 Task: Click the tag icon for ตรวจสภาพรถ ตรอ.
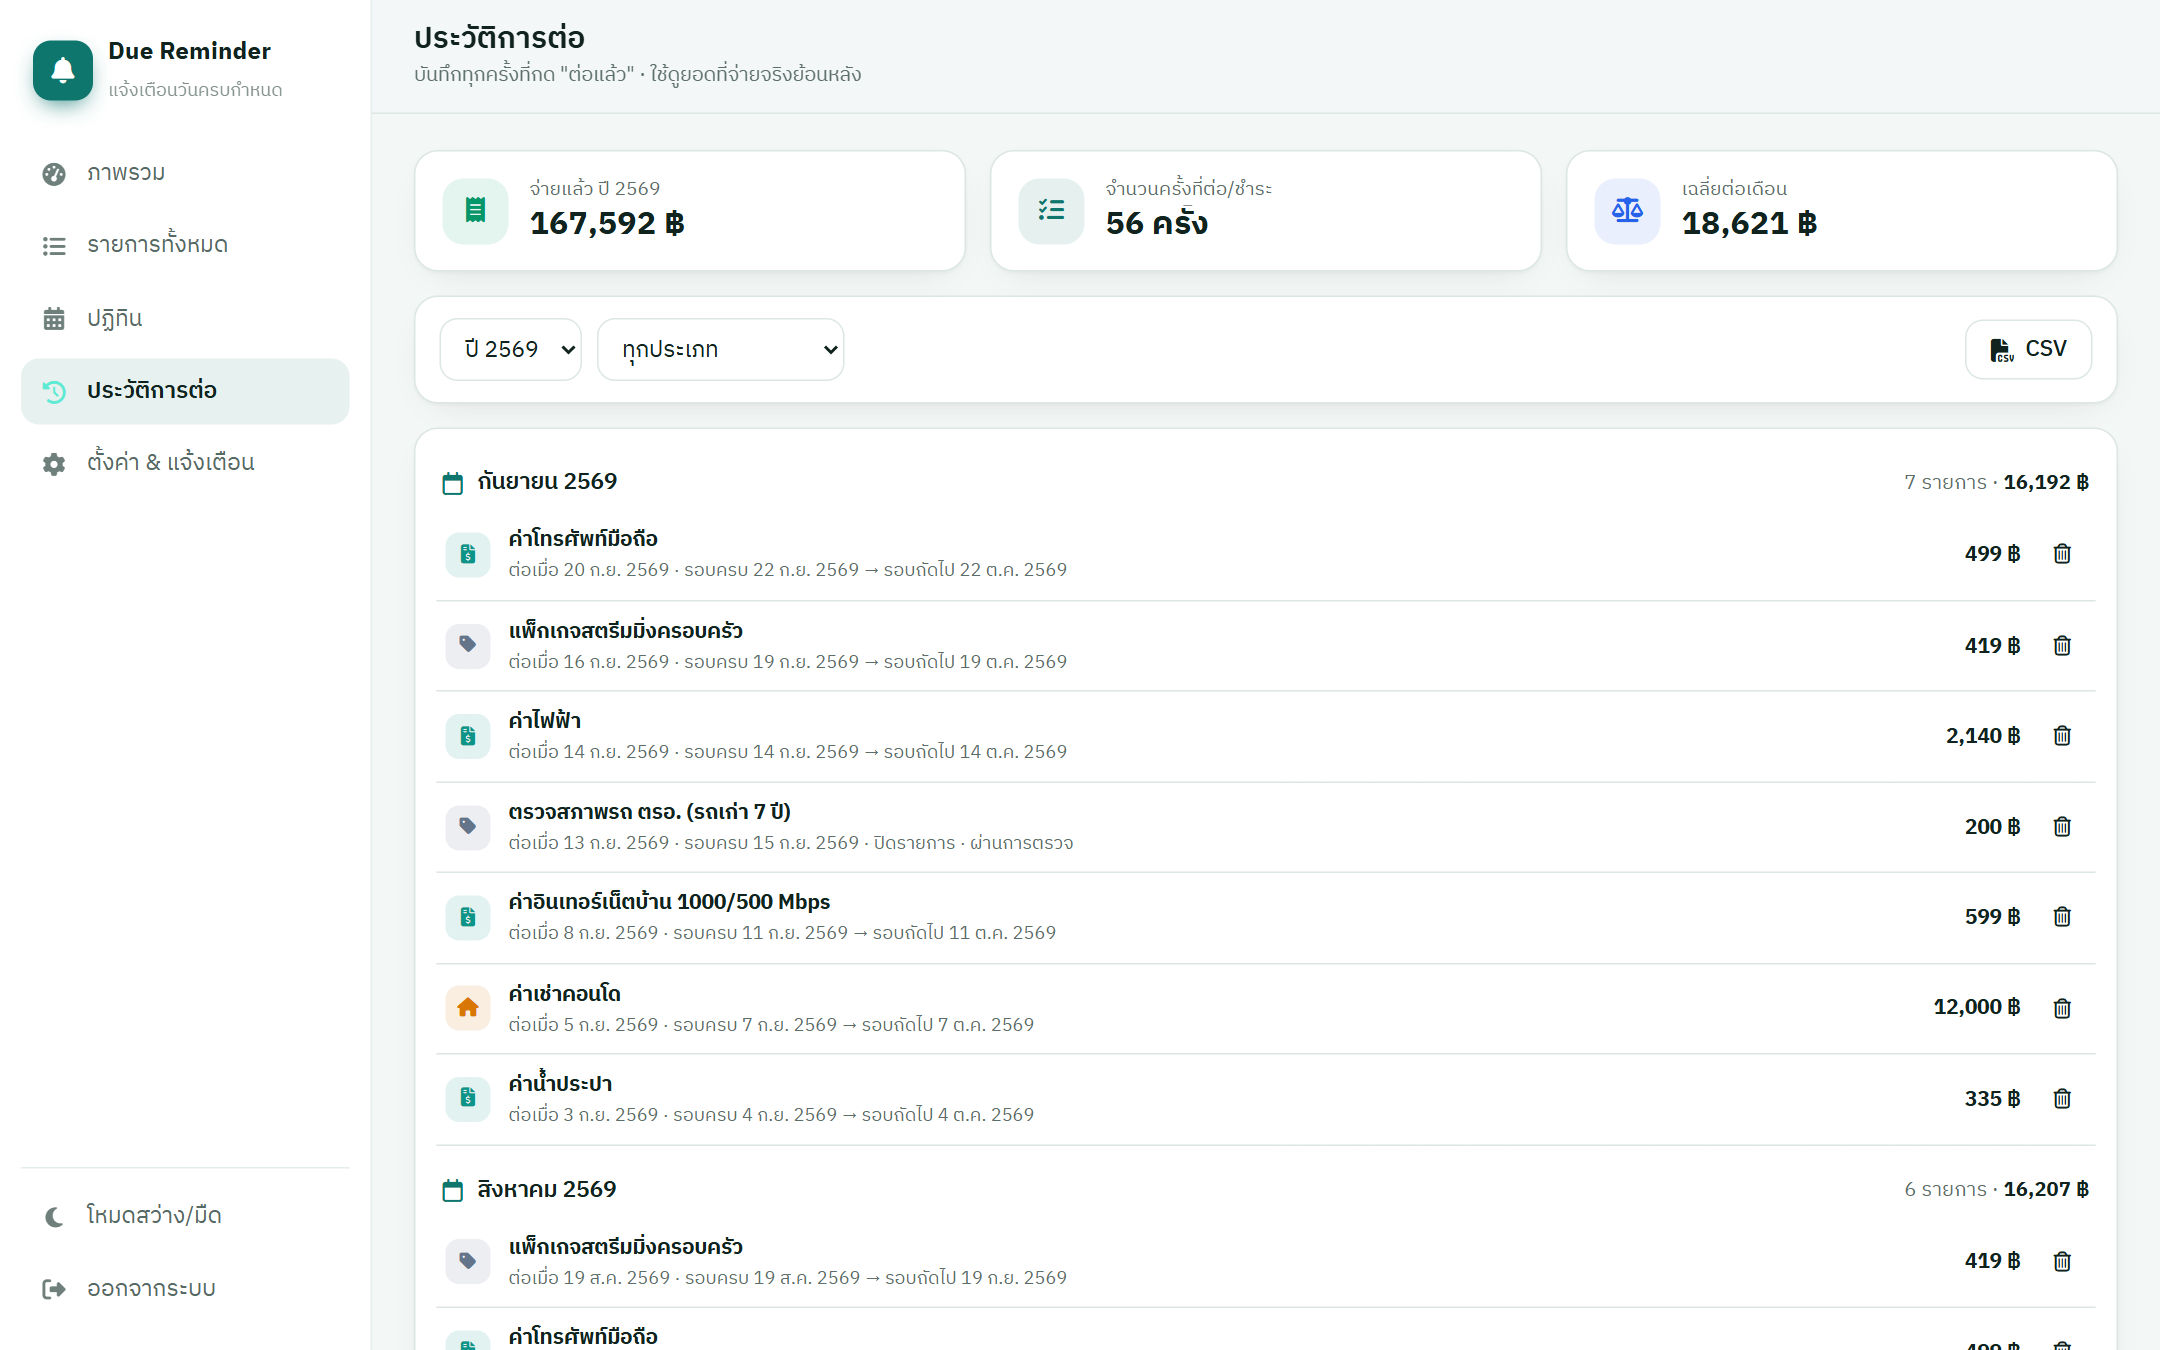pos(468,827)
